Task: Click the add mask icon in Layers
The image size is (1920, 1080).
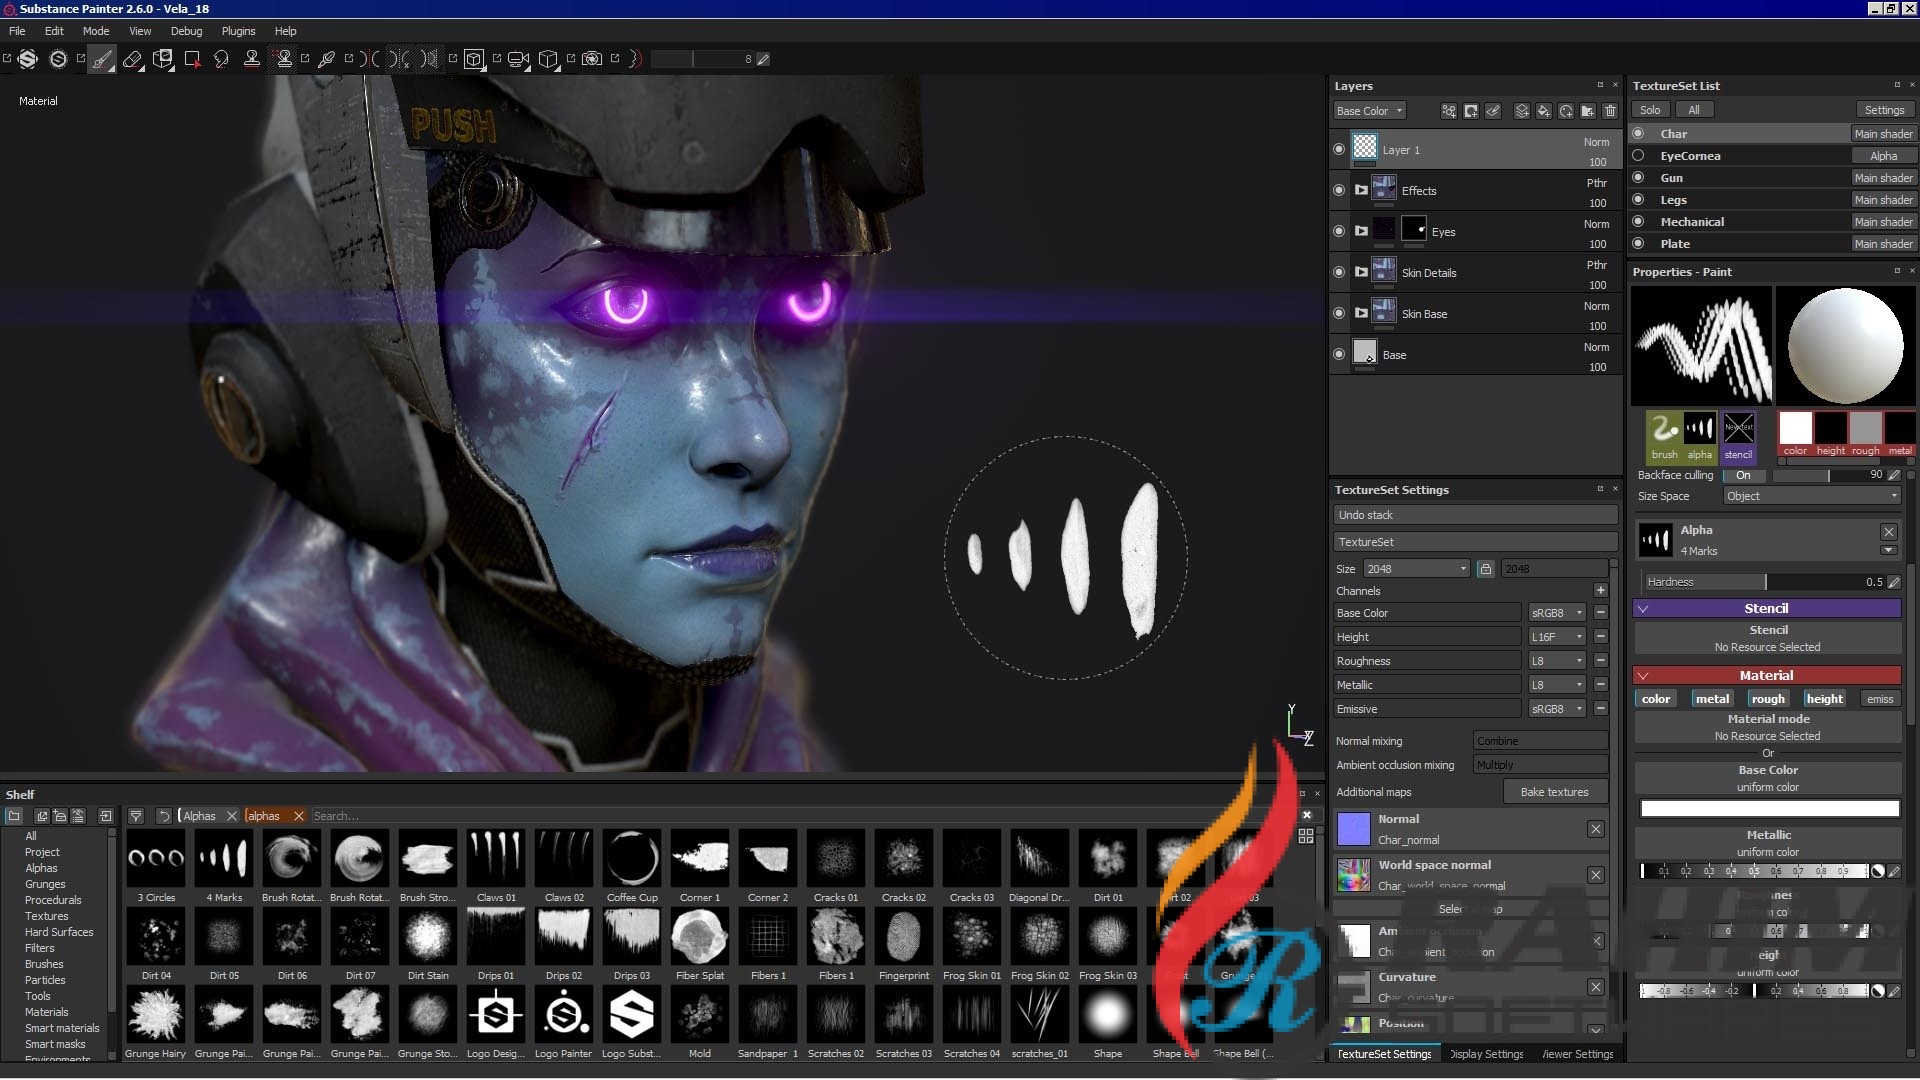Action: 1471,111
